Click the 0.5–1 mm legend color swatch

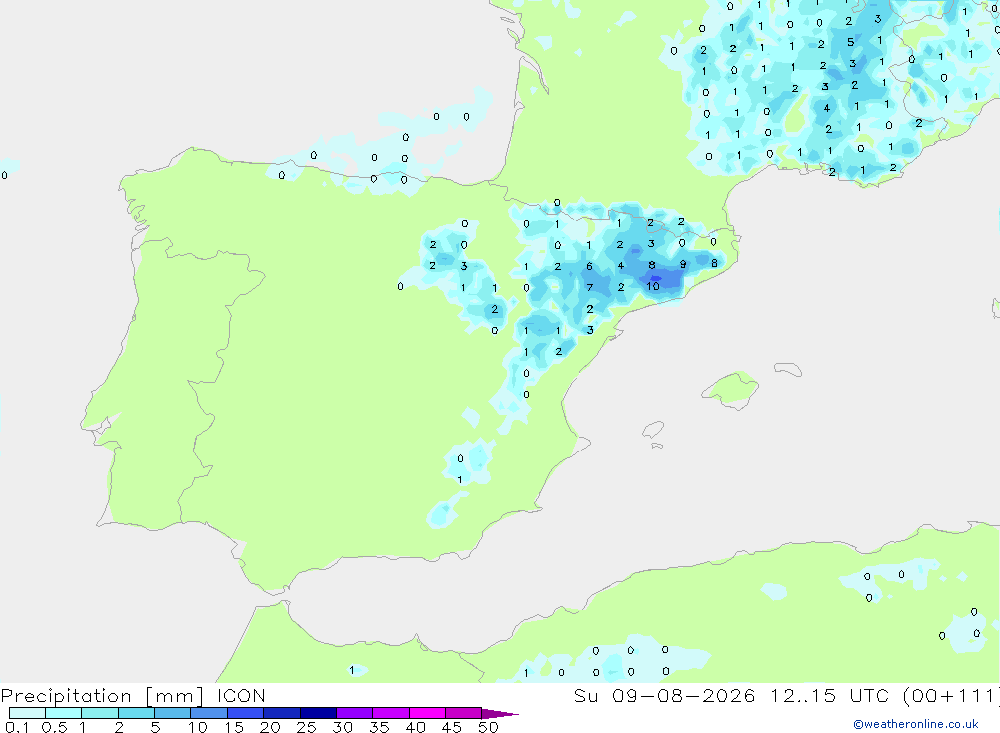pos(64,713)
